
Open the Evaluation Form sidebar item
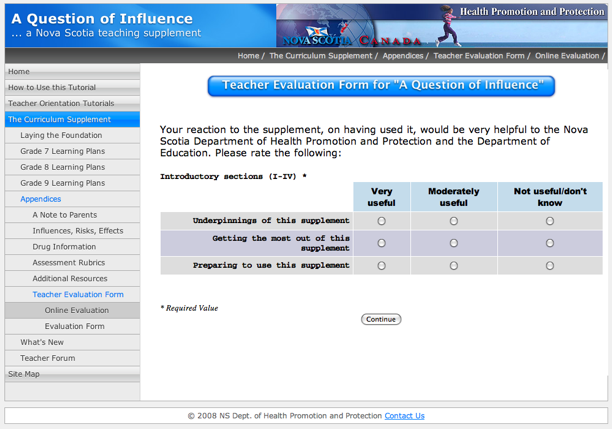[74, 327]
